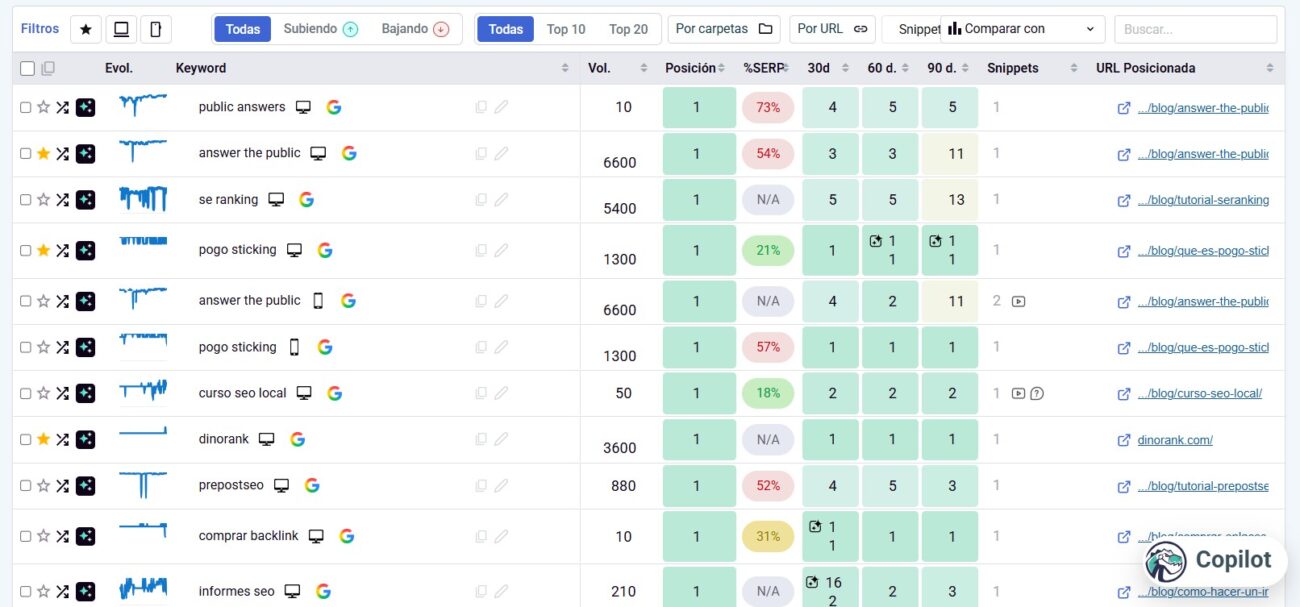Viewport: 1300px width, 607px height.
Task: Edit the dinorank keyword with pencil icon
Action: pyautogui.click(x=501, y=439)
